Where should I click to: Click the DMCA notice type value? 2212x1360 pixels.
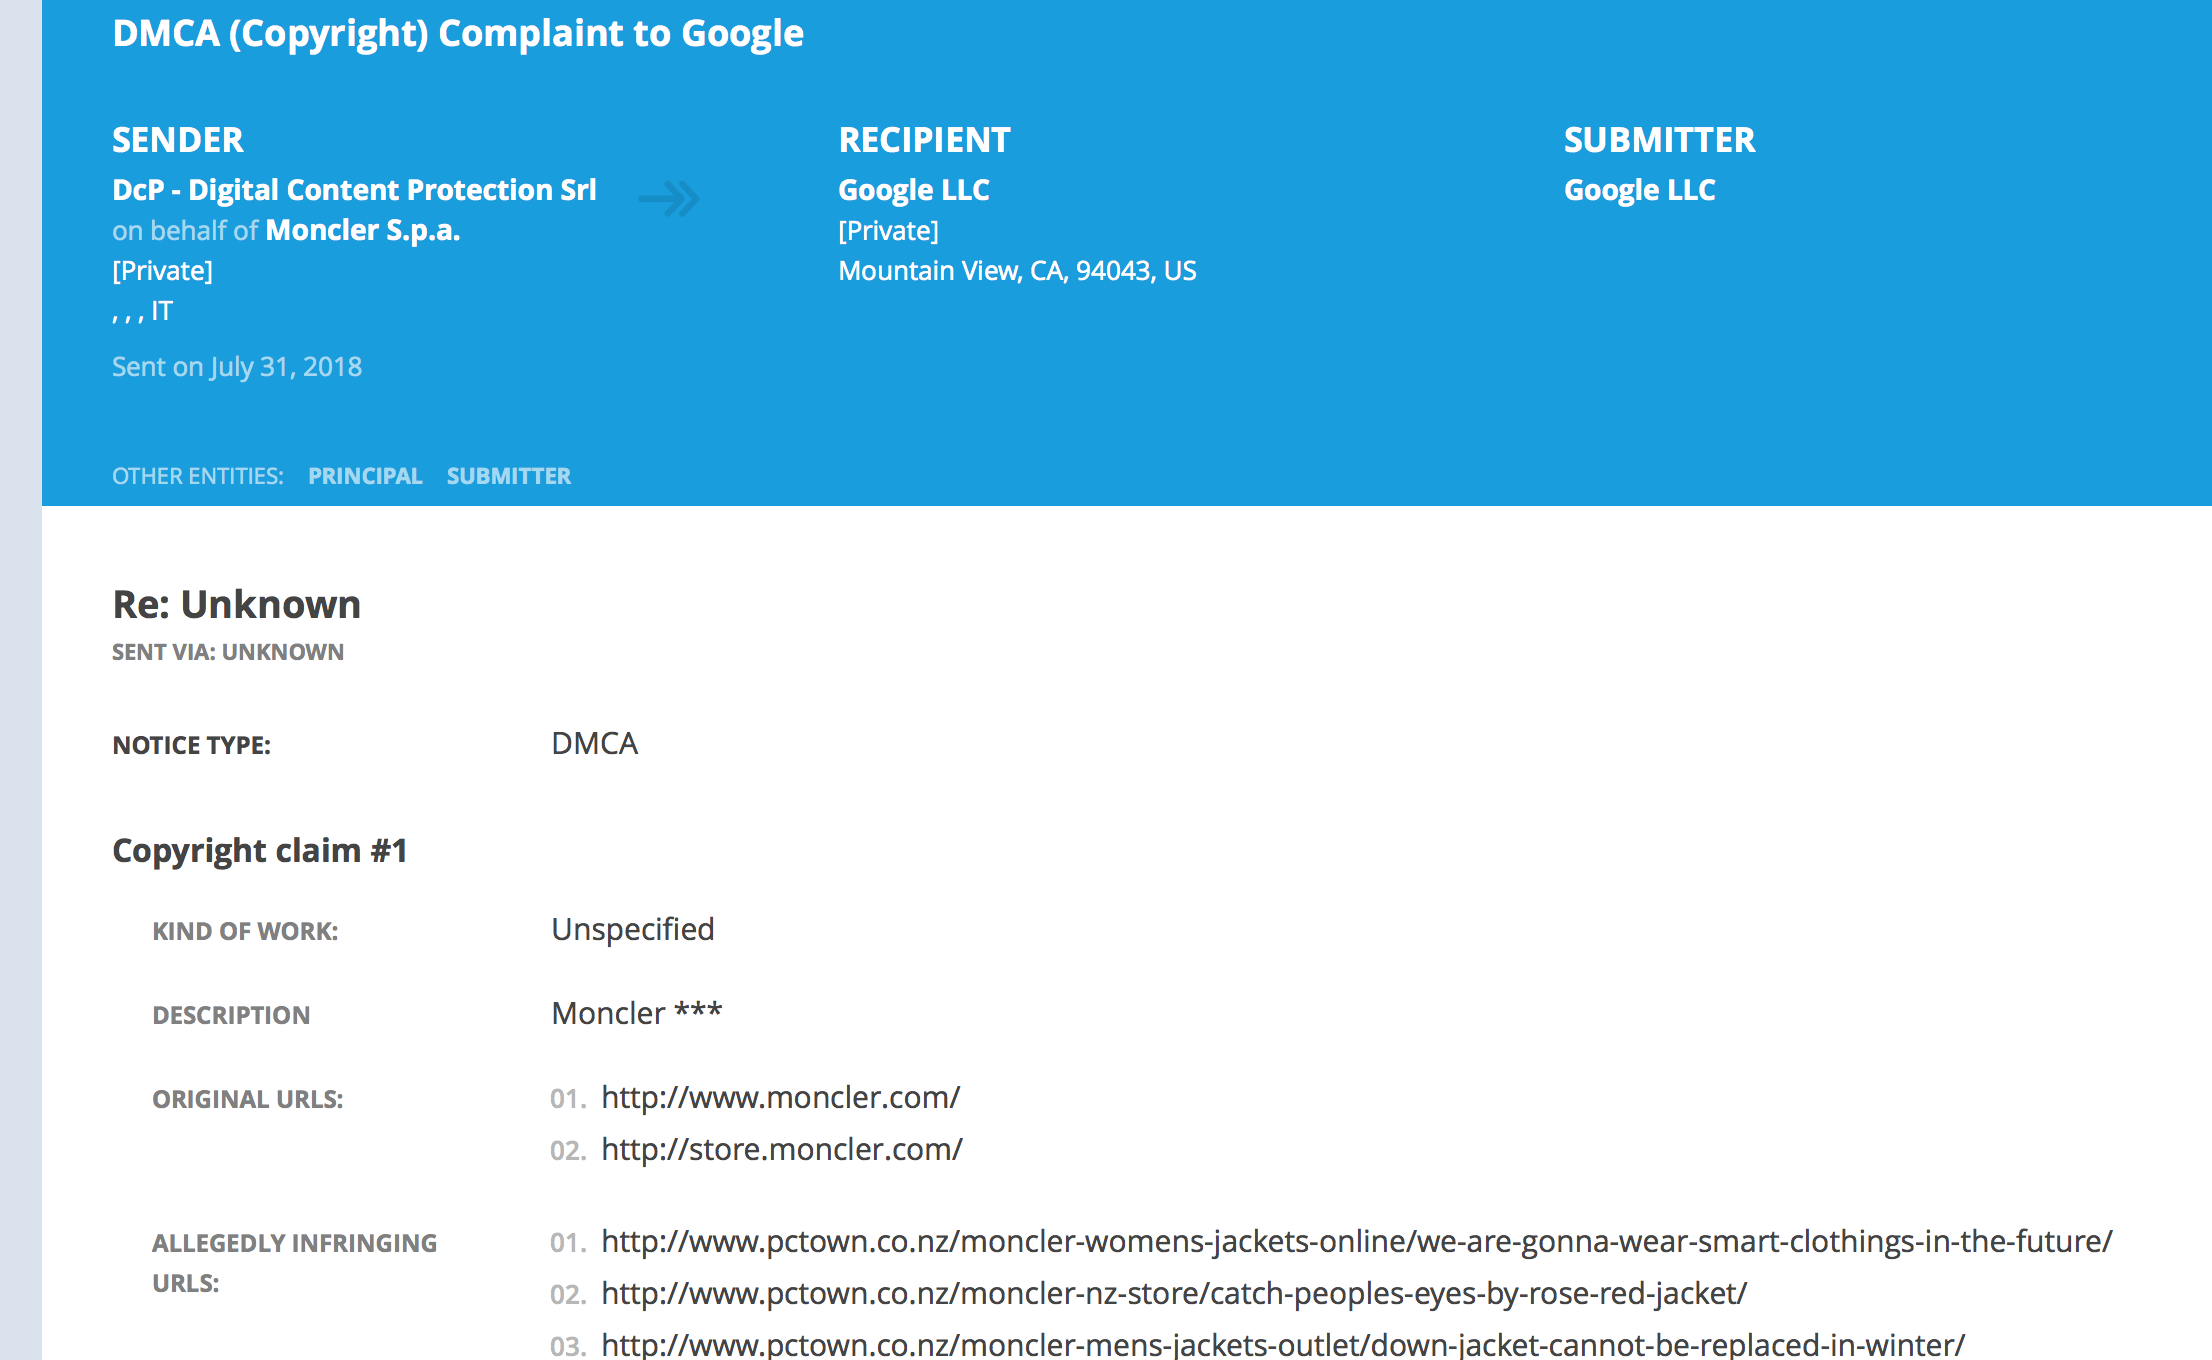pyautogui.click(x=594, y=744)
